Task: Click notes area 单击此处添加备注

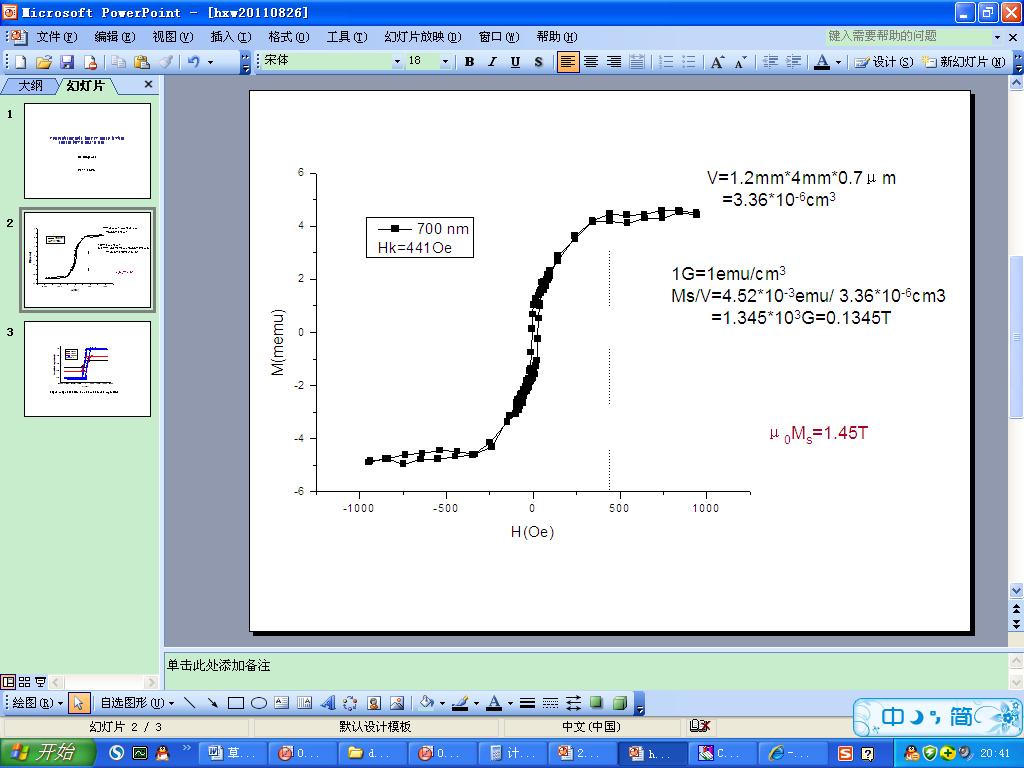Action: (x=218, y=665)
